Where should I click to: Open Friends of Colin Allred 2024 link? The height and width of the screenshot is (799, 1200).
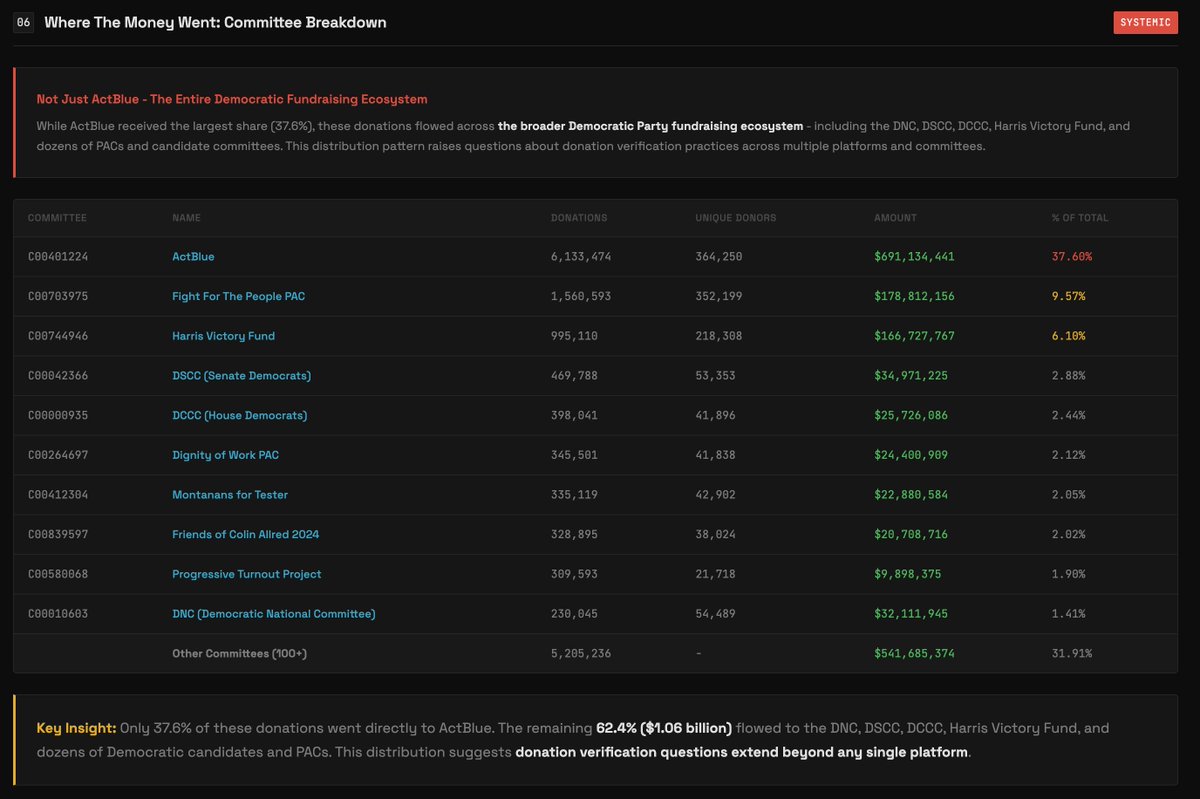point(246,535)
